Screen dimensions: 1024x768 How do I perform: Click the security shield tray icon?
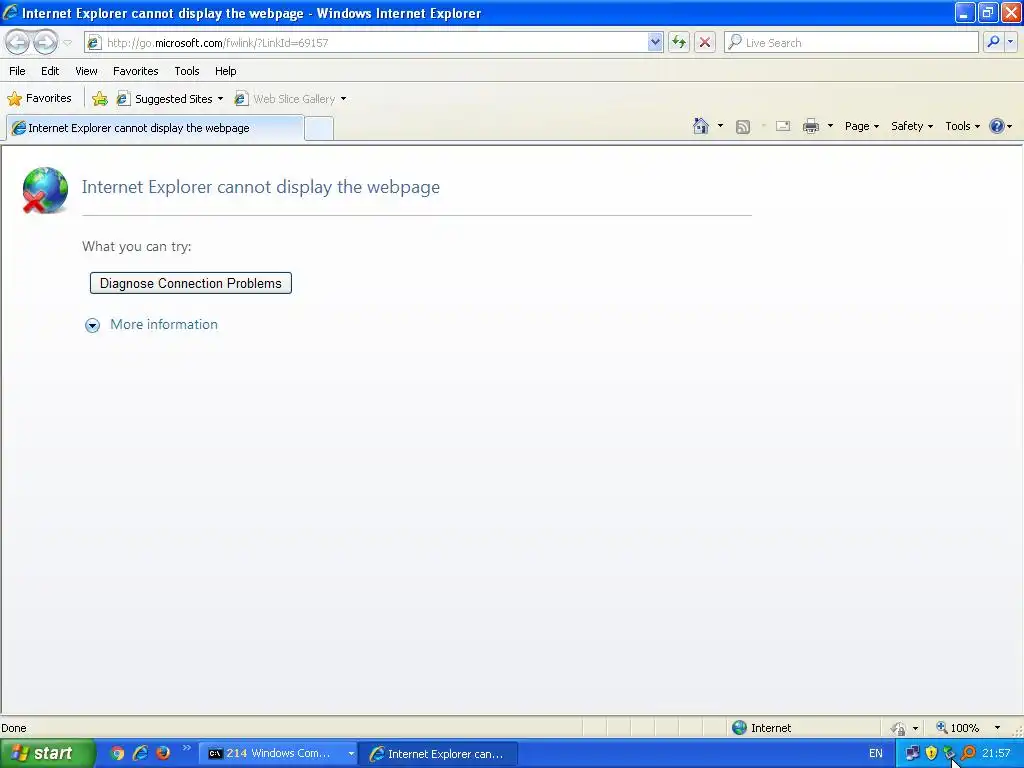[x=931, y=753]
